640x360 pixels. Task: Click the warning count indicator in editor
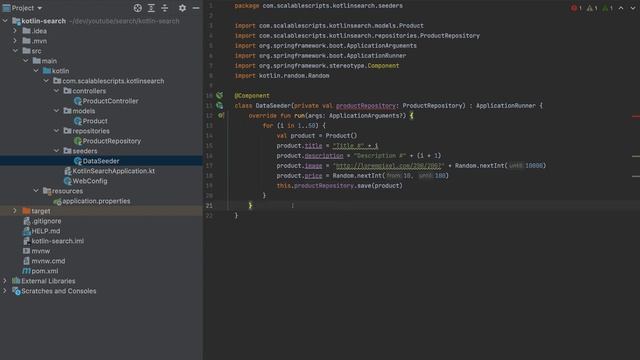tap(592, 8)
